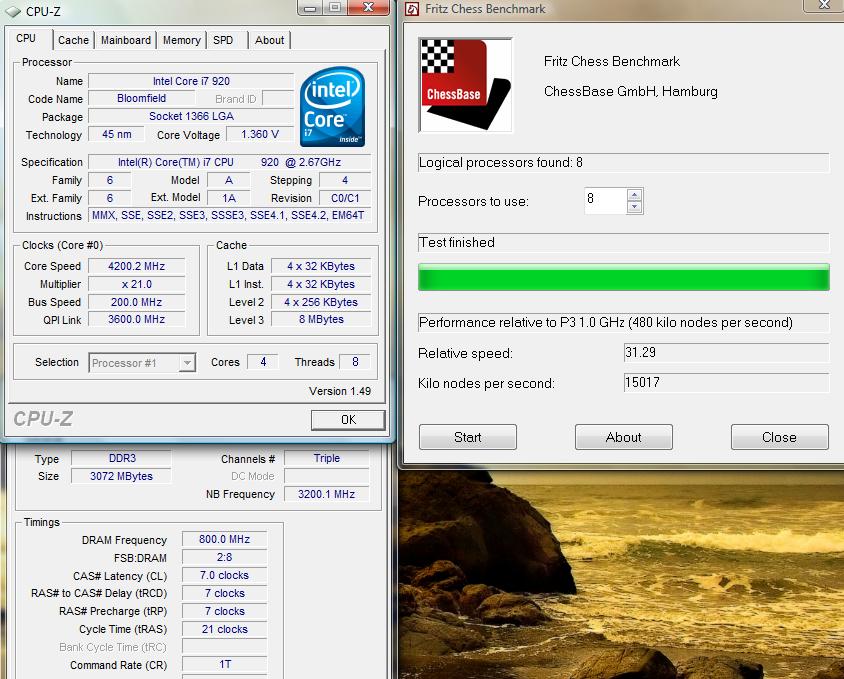
Task: Click the FSB:DRAM ratio value 2:8
Action: click(224, 557)
